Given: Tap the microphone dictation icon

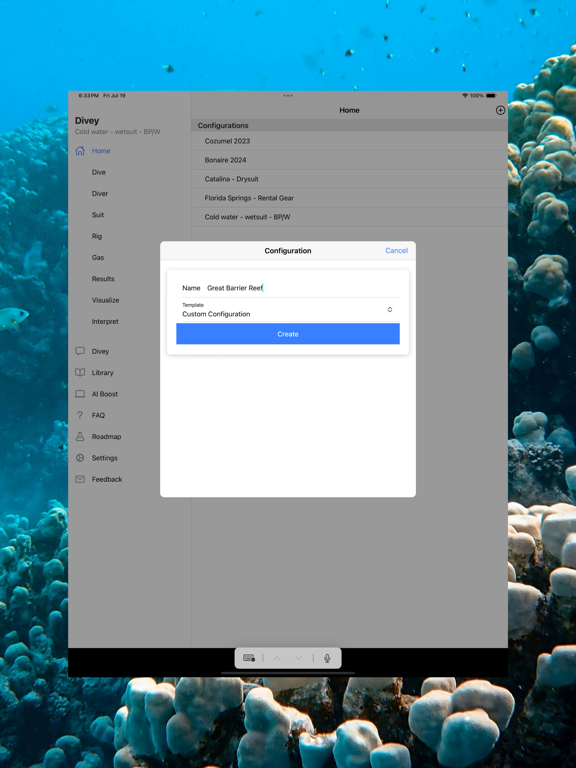Looking at the screenshot, I should pyautogui.click(x=327, y=658).
